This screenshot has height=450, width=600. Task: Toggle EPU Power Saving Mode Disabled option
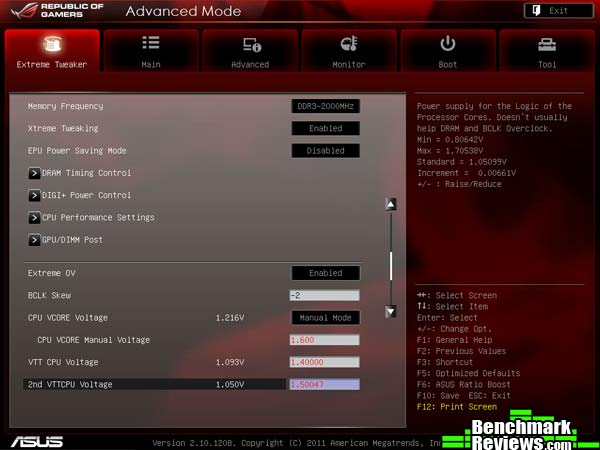325,150
